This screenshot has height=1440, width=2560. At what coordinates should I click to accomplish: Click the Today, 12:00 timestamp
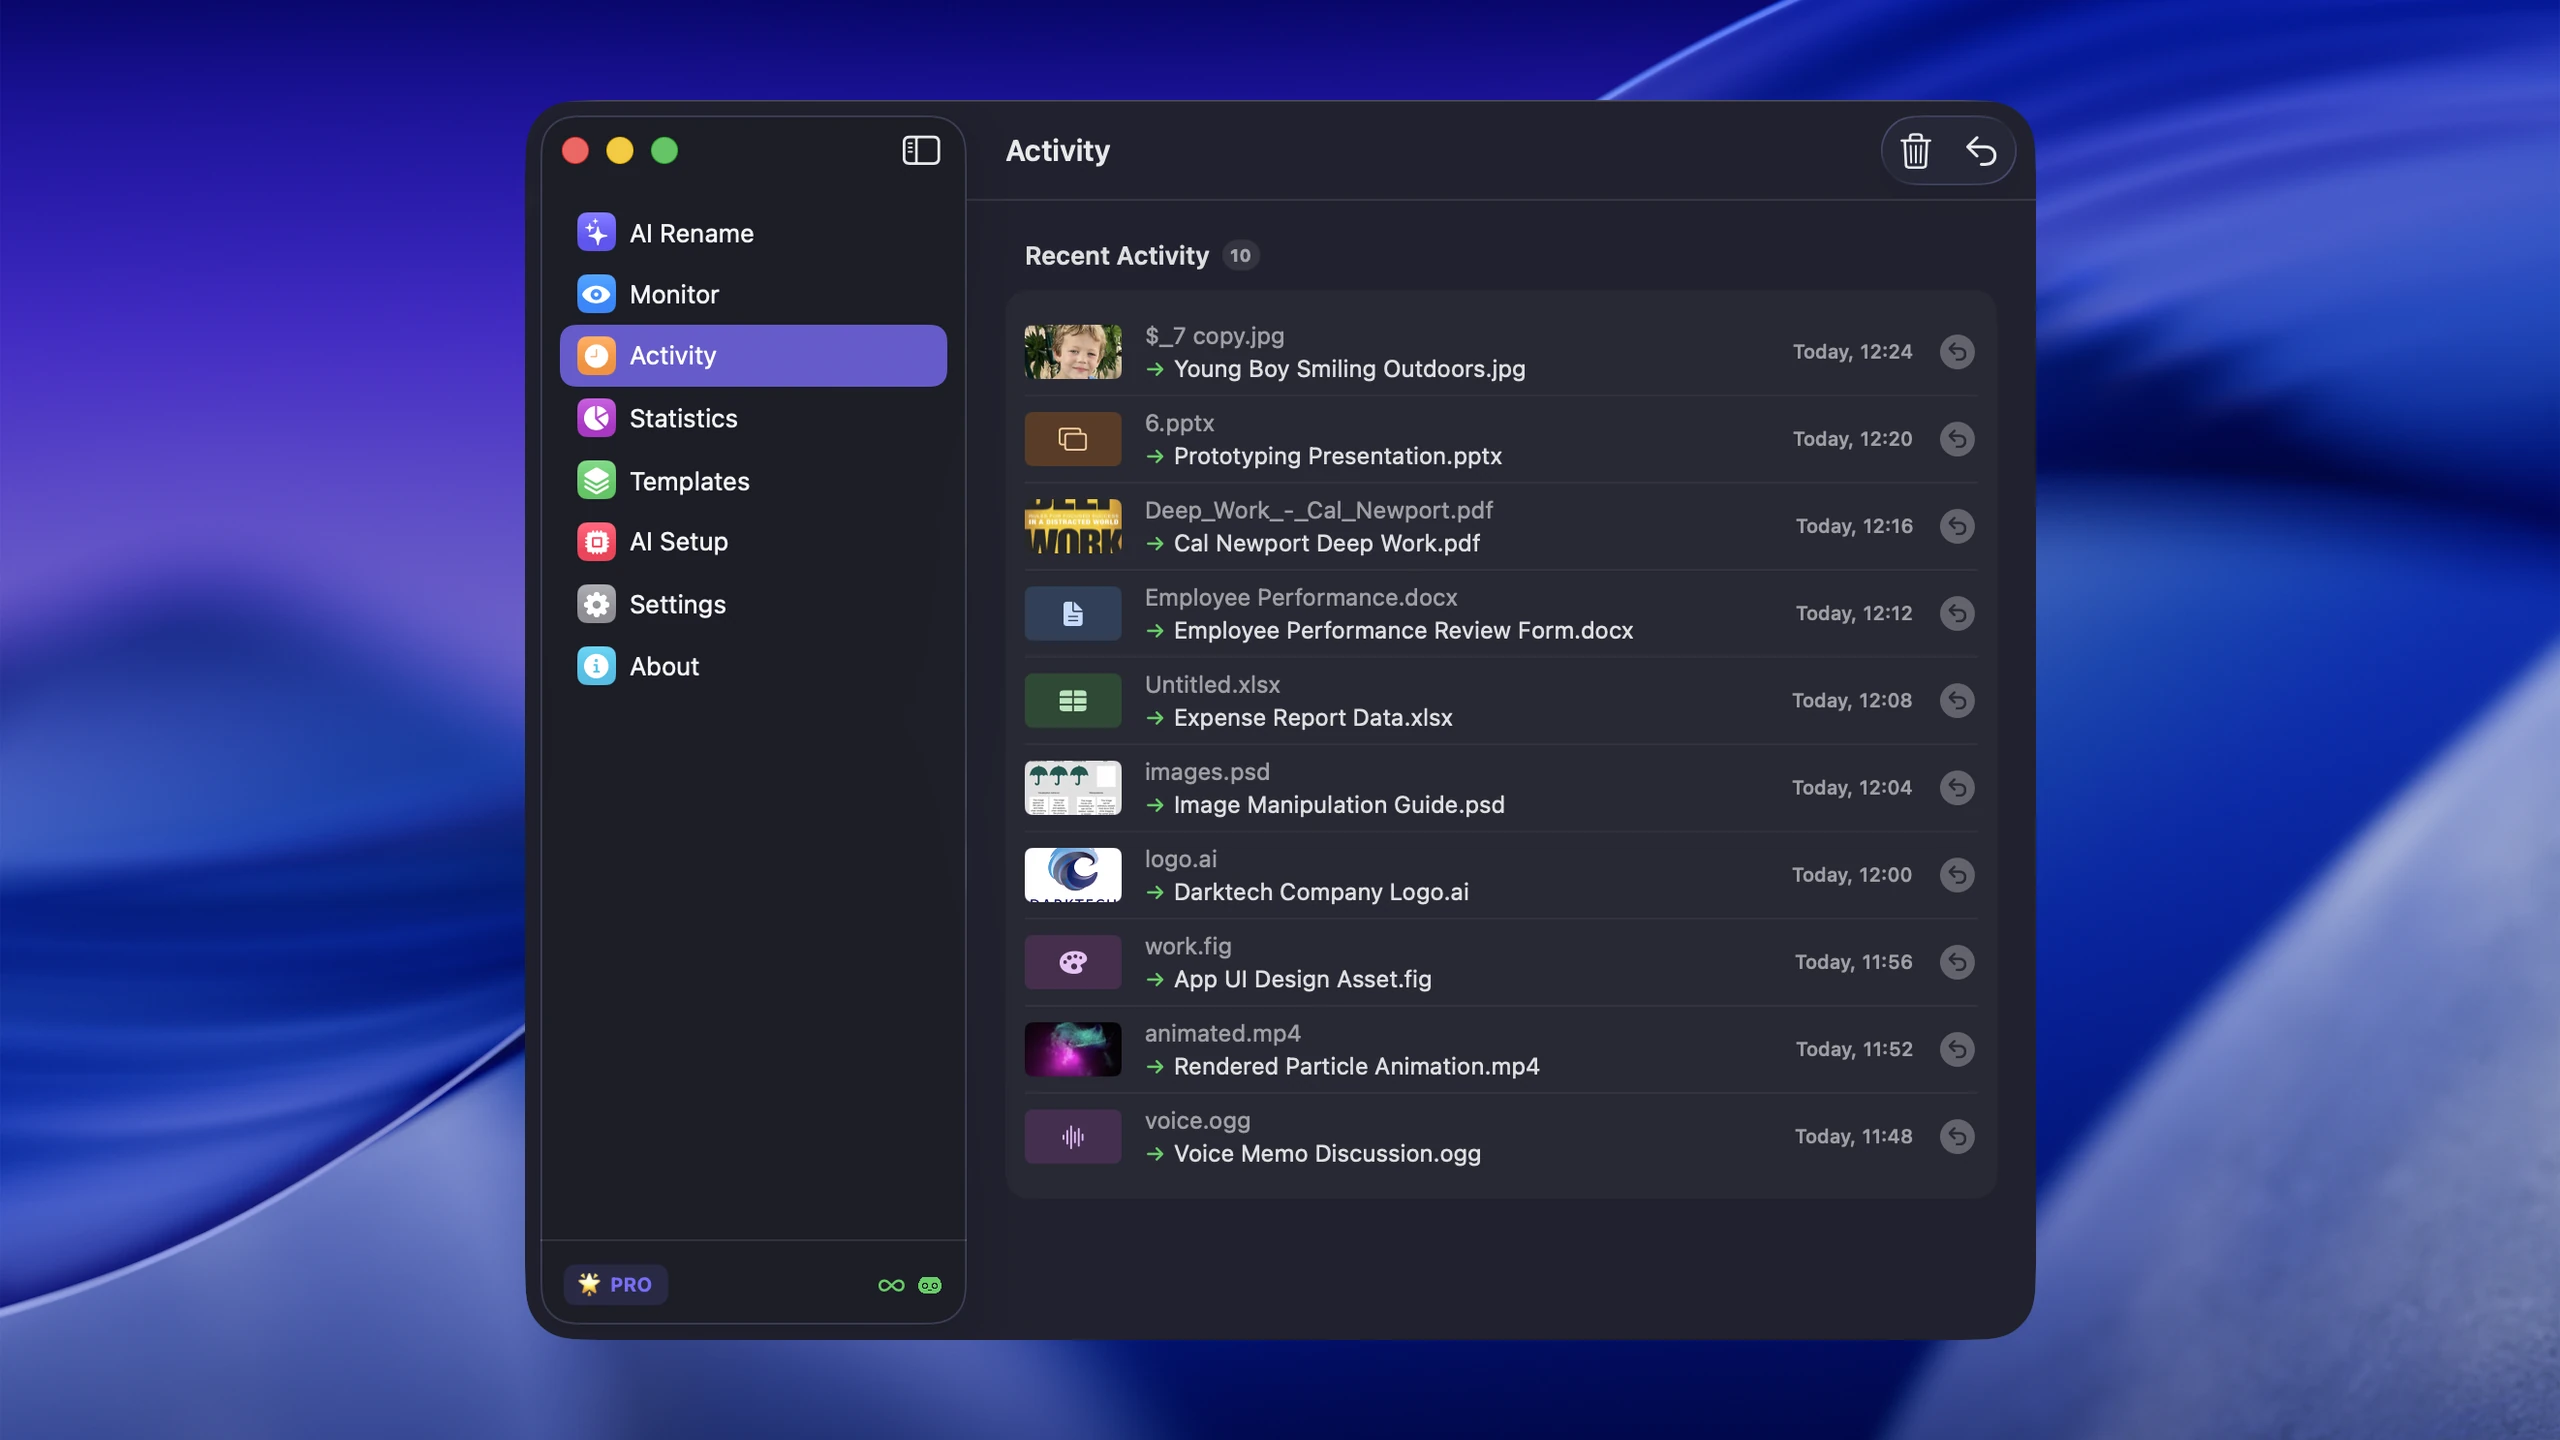(1852, 875)
